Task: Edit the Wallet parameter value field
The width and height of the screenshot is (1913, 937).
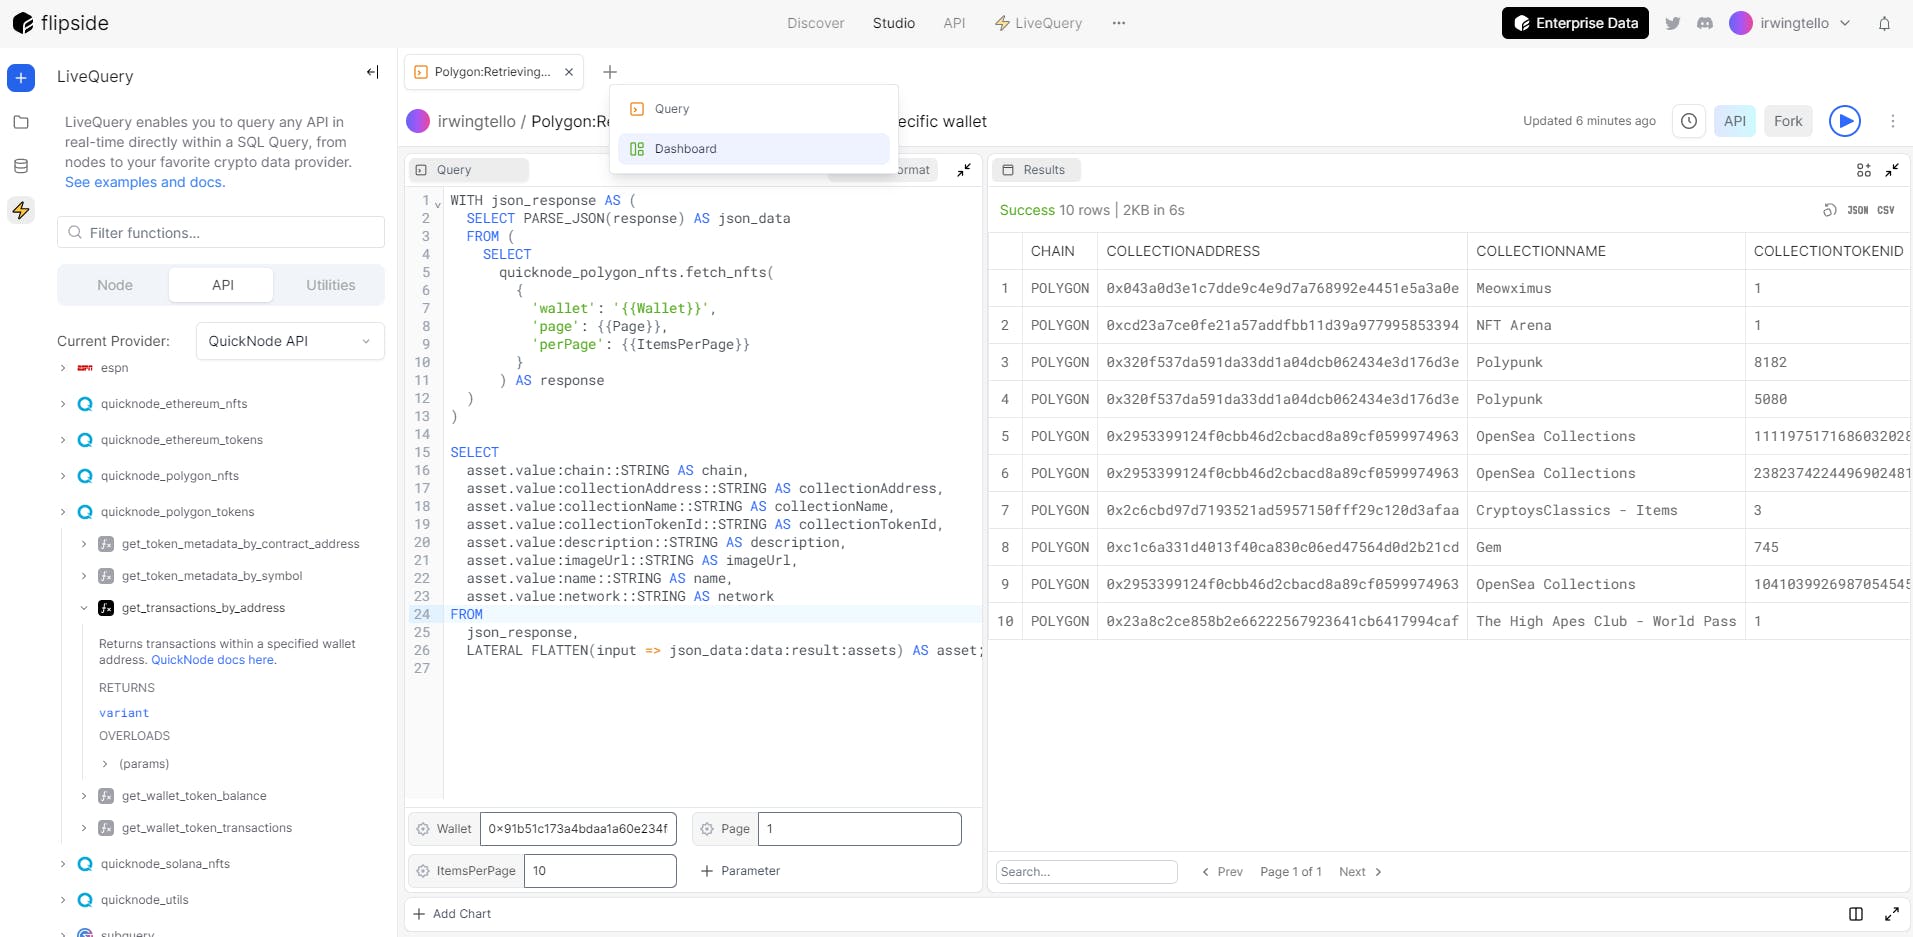Action: pos(578,829)
